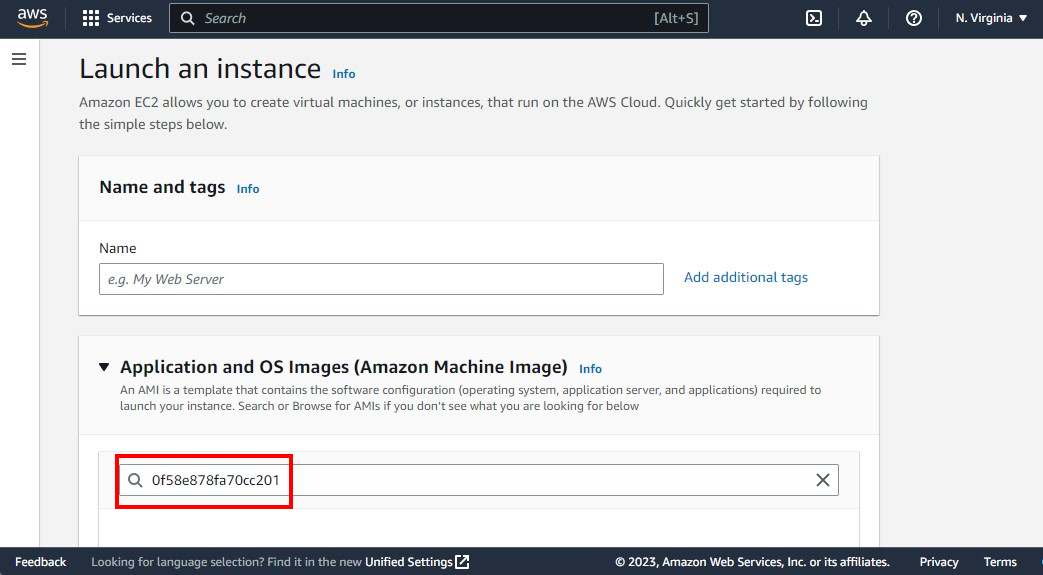Click the instance Name input field
This screenshot has width=1043, height=575.
pyautogui.click(x=381, y=279)
